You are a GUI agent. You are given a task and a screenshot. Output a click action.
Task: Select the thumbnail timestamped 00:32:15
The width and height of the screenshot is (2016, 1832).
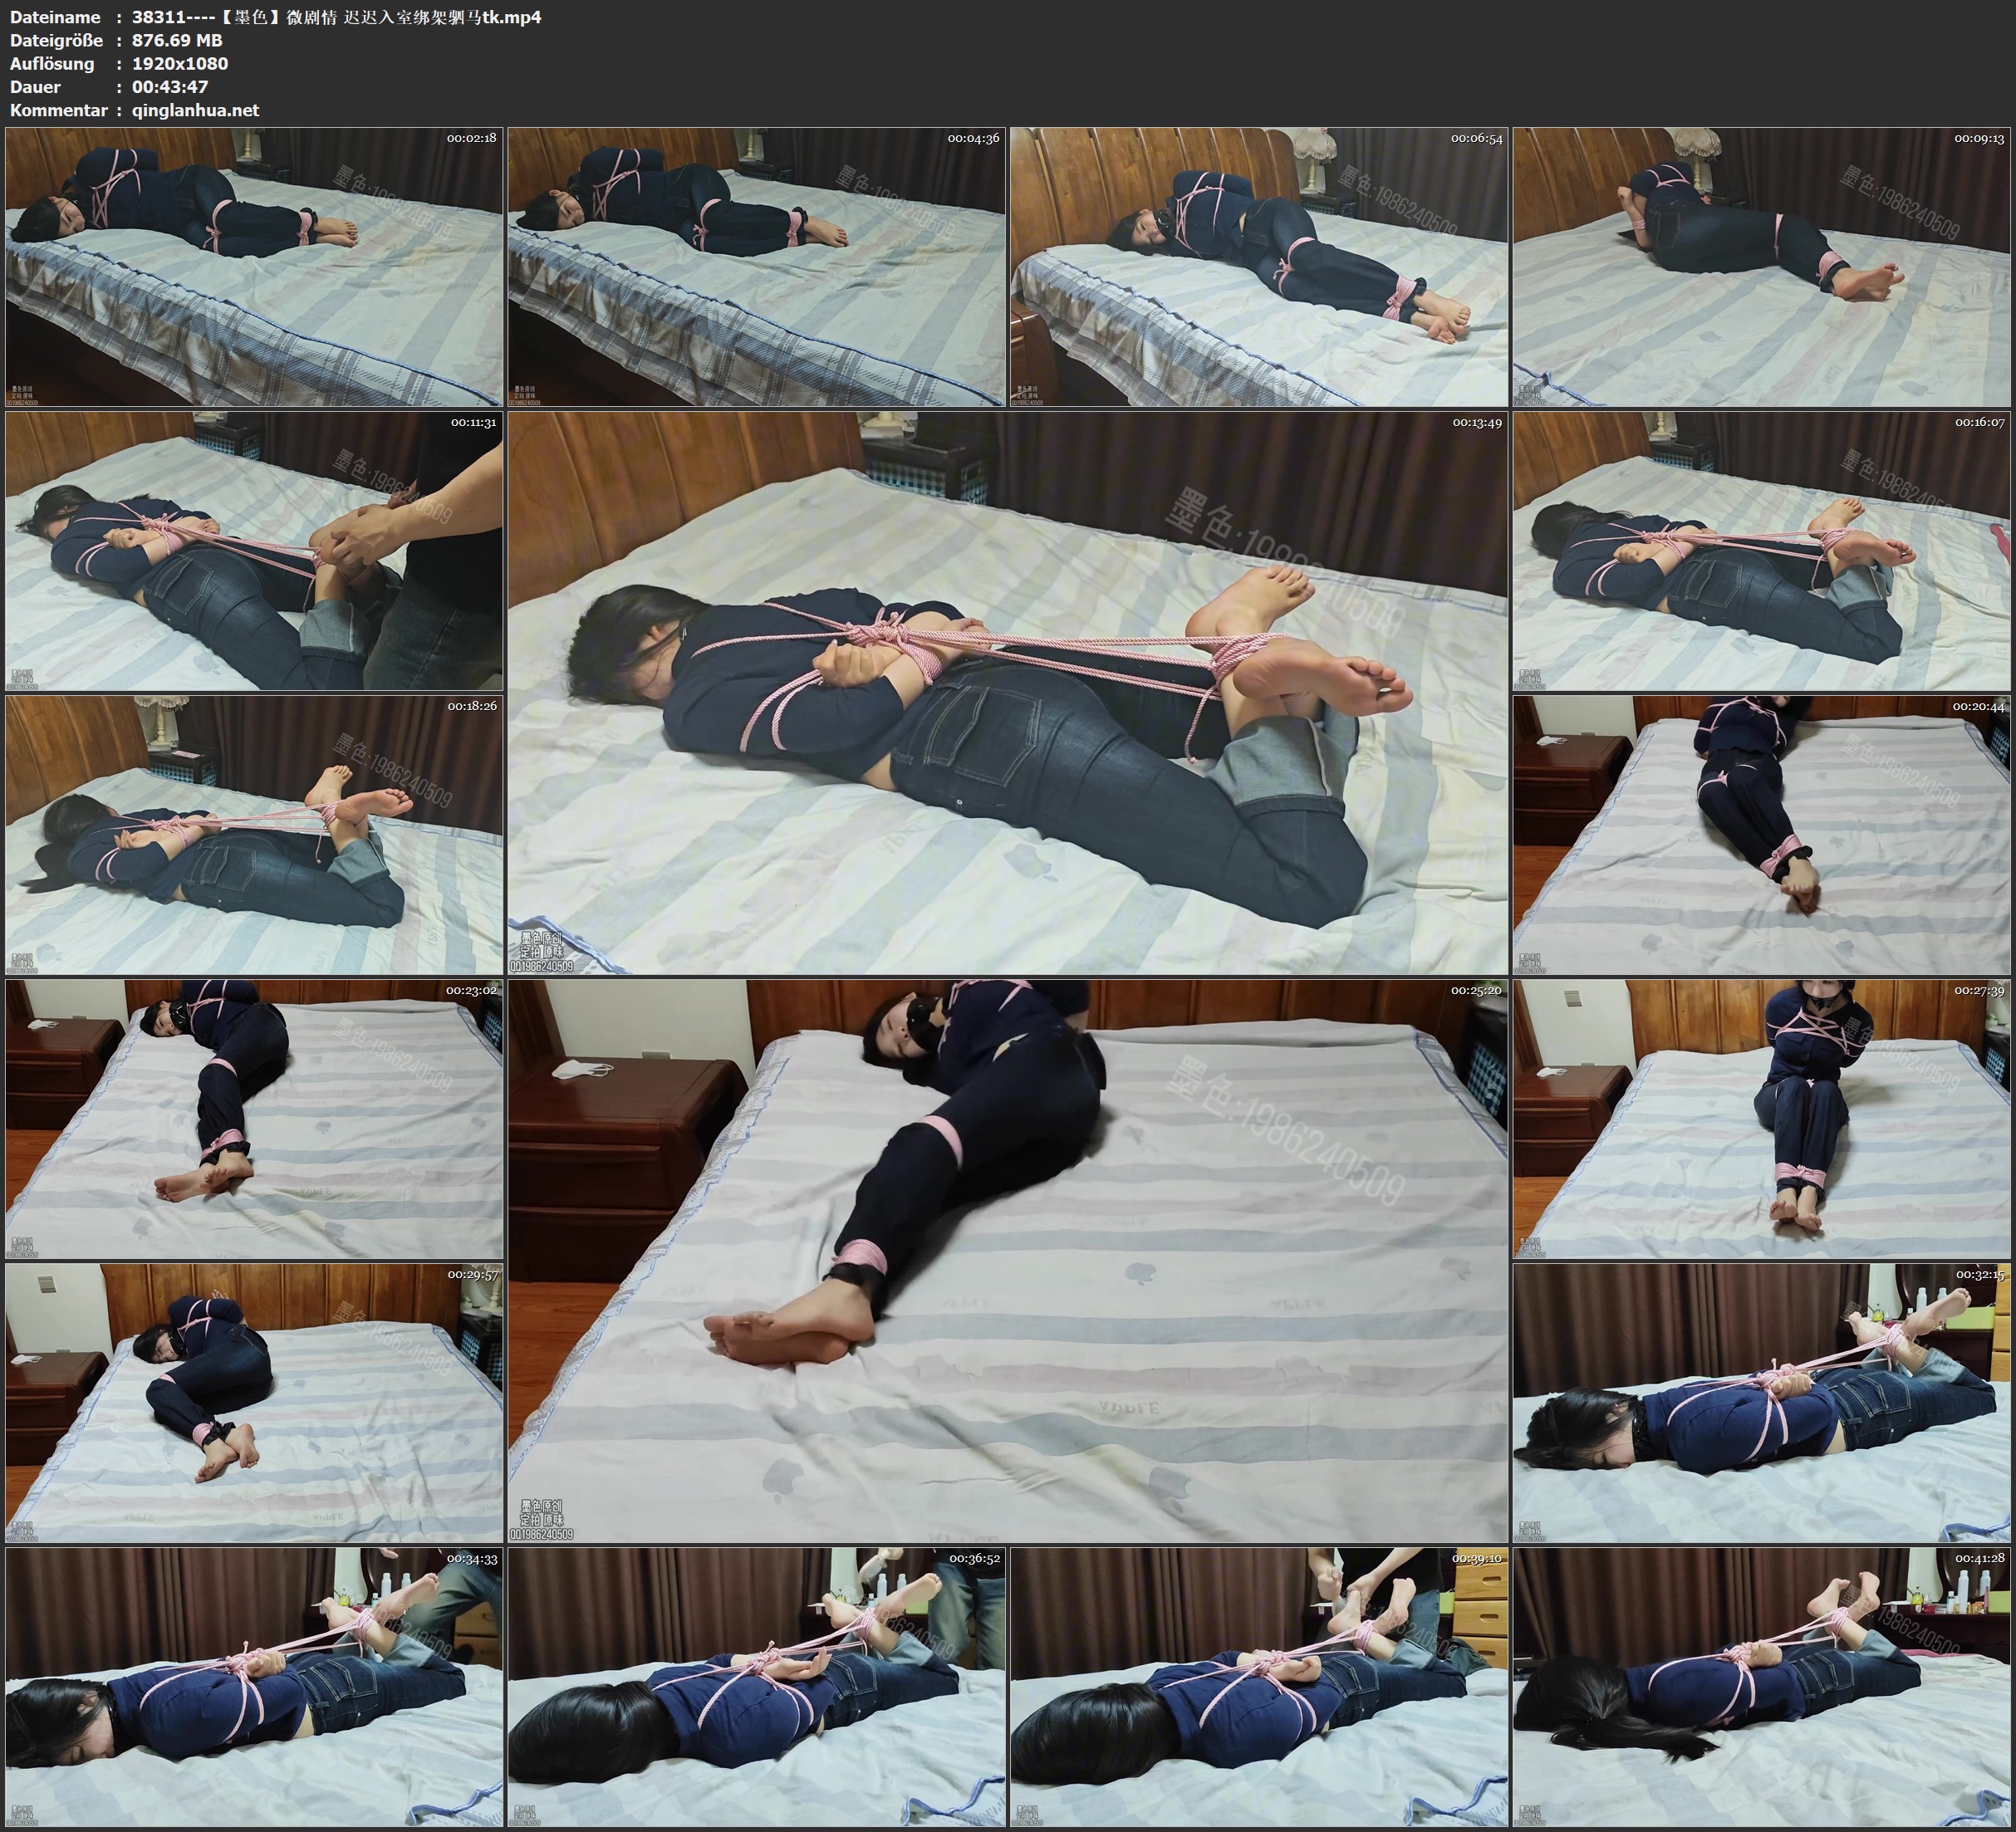[1761, 1403]
